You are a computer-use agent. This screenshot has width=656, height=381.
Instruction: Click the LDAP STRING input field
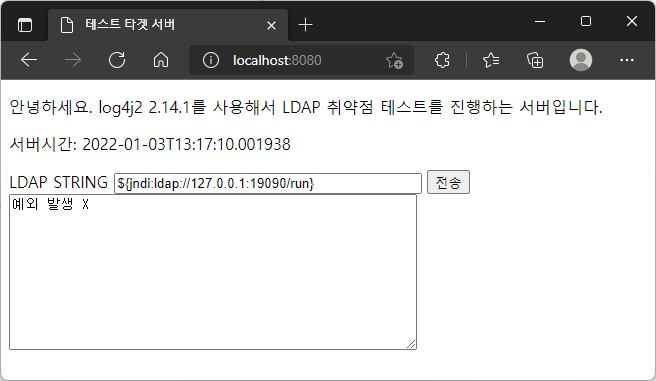pyautogui.click(x=268, y=184)
